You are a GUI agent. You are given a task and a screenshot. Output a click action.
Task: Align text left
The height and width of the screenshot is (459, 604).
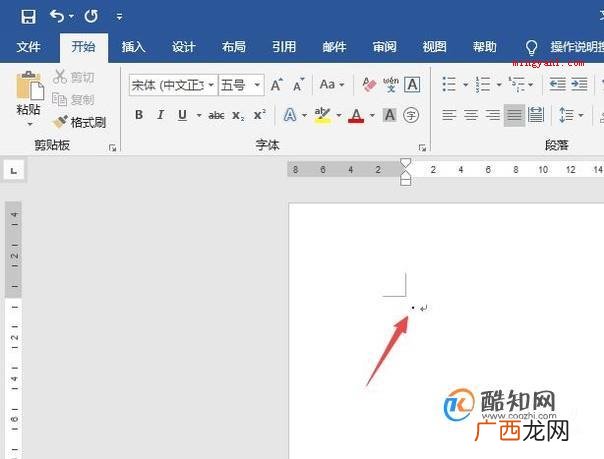click(x=449, y=115)
